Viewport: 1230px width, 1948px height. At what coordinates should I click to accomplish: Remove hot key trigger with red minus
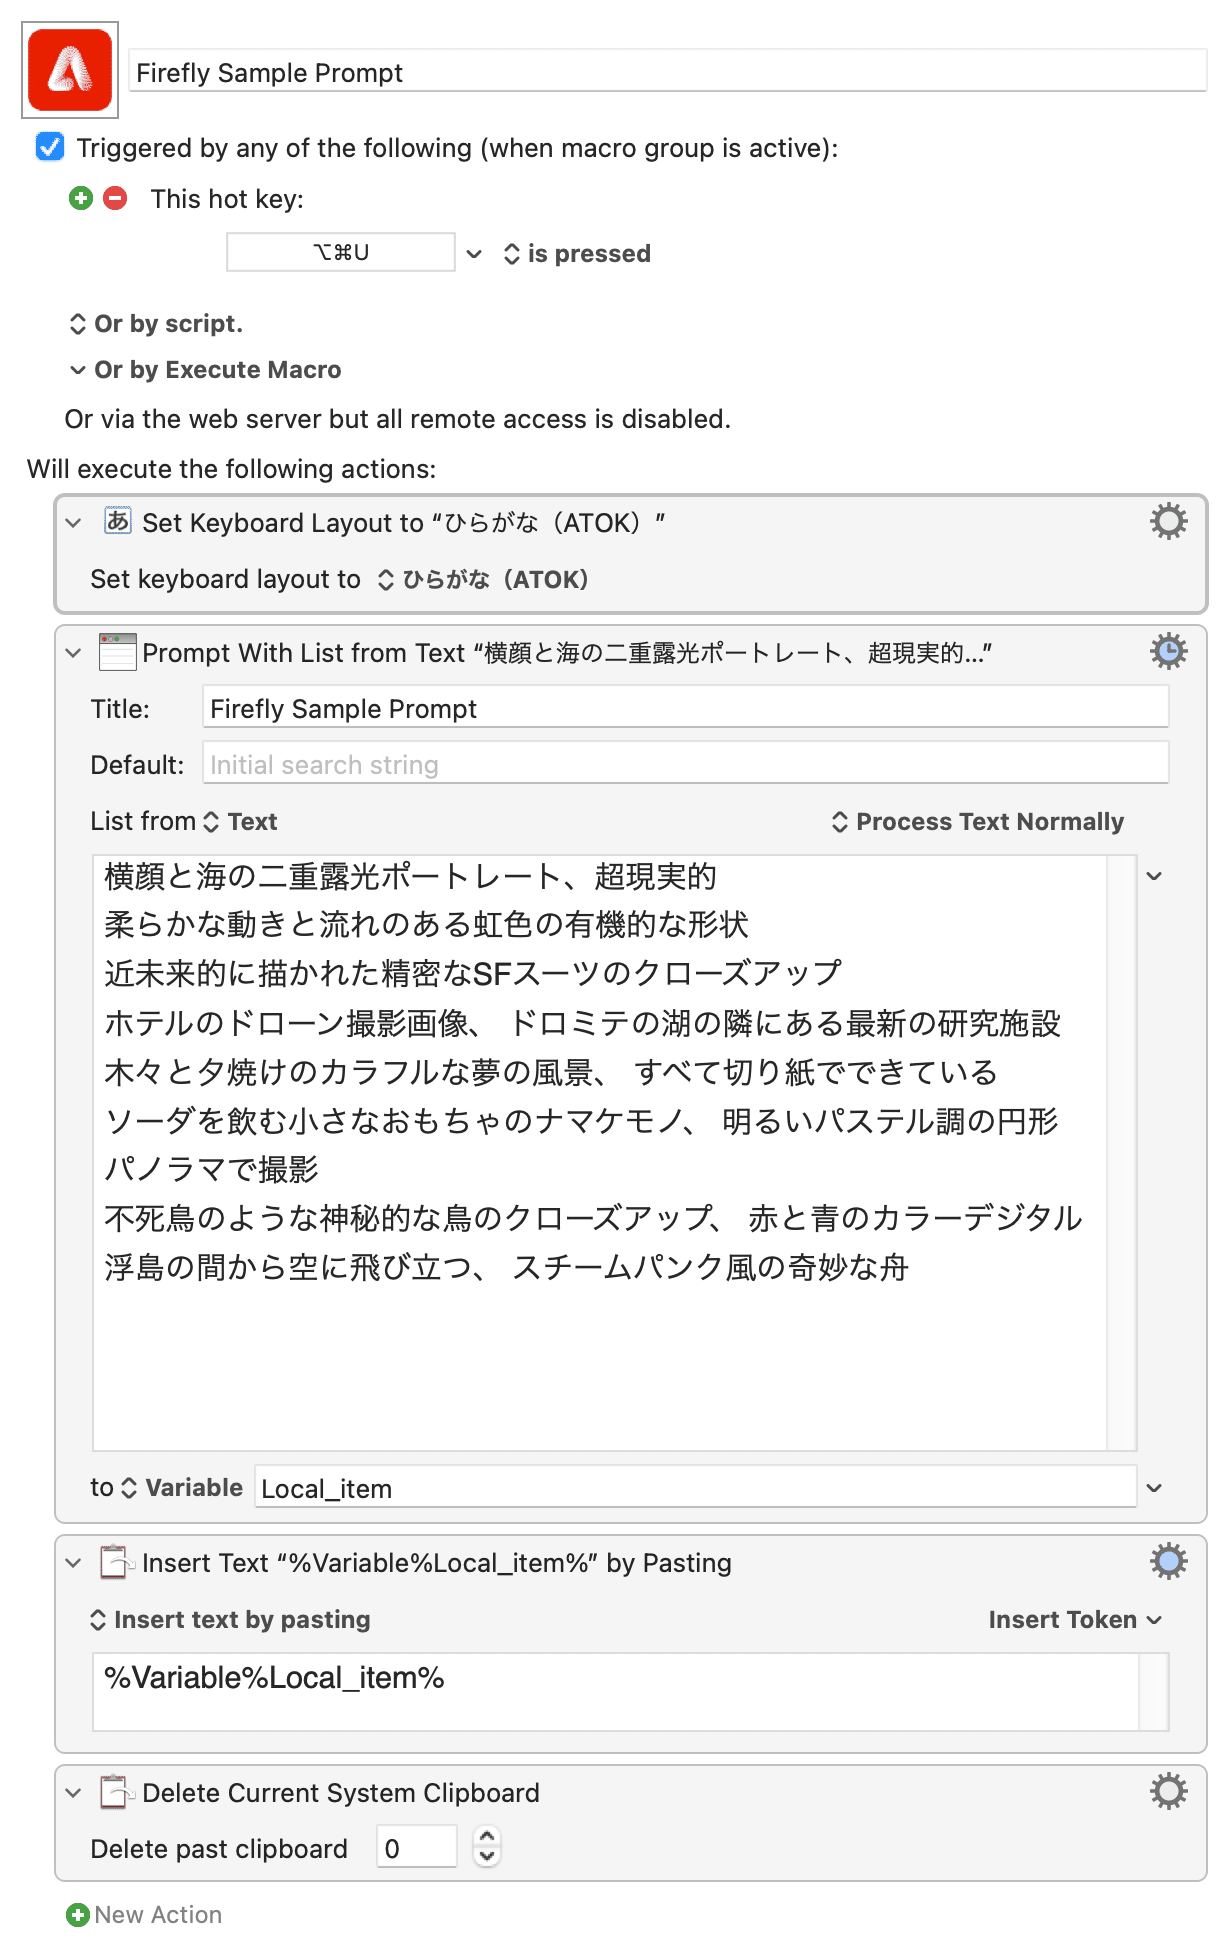116,198
